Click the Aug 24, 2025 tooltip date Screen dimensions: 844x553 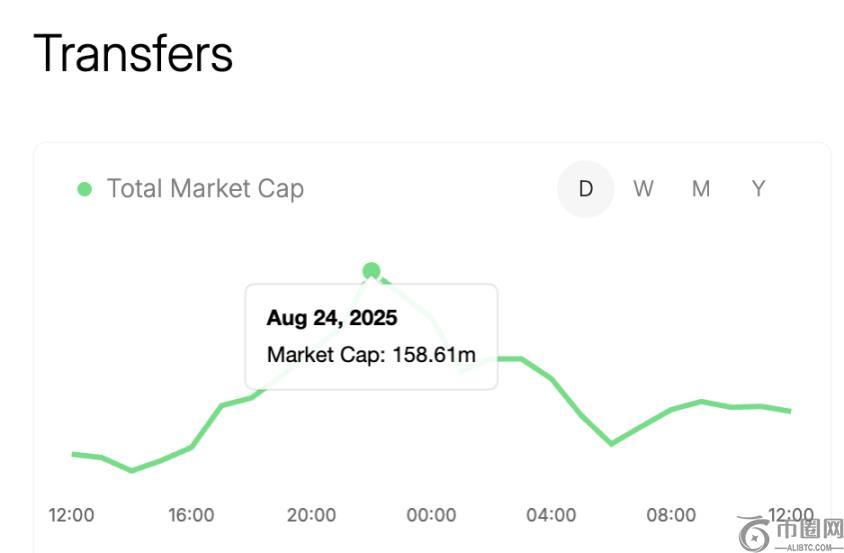click(332, 318)
